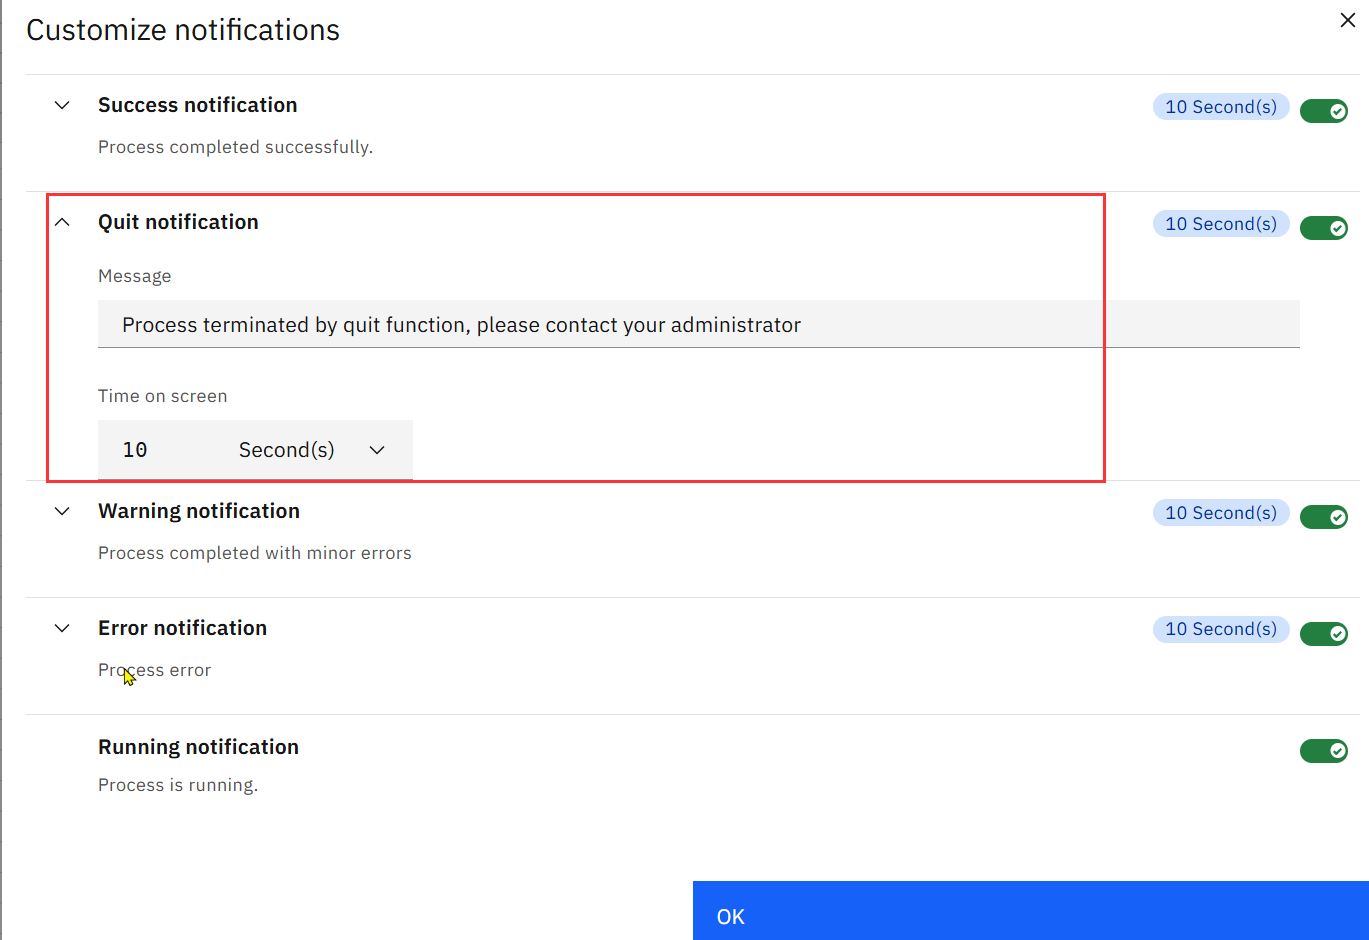Disable the Error notification toggle
The width and height of the screenshot is (1369, 940).
pyautogui.click(x=1323, y=634)
